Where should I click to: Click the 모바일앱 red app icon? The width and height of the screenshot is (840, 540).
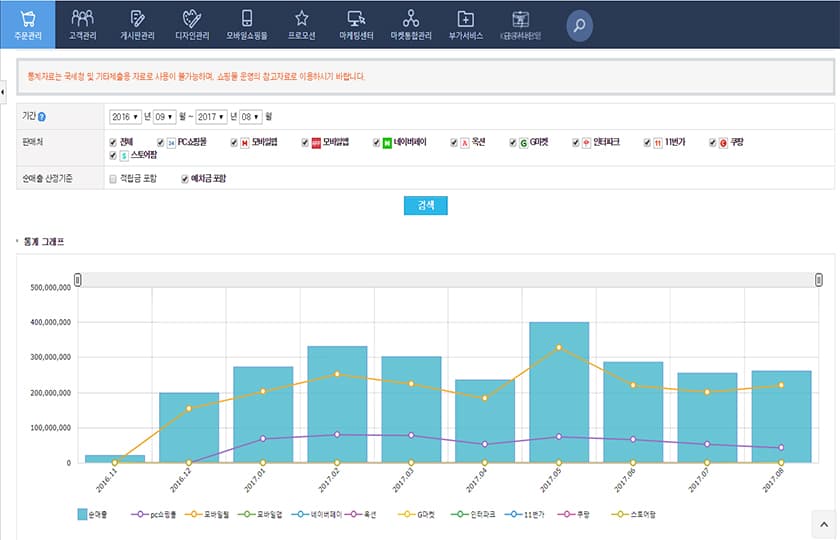(x=316, y=142)
